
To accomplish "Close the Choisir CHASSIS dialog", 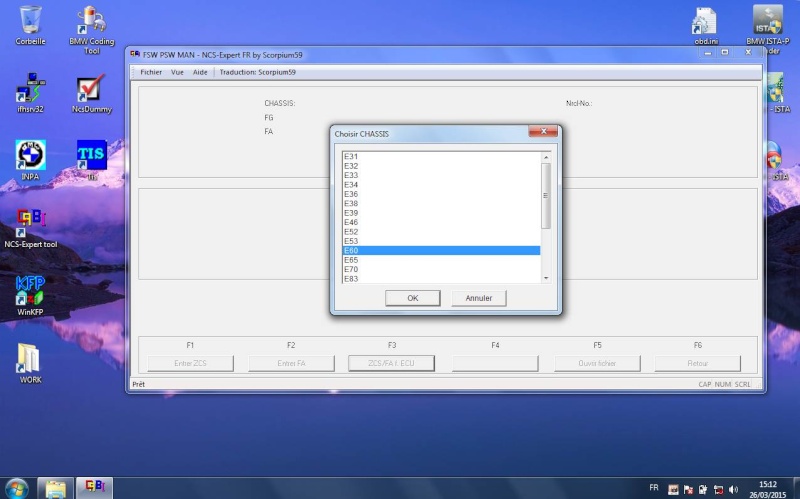I will pyautogui.click(x=543, y=131).
